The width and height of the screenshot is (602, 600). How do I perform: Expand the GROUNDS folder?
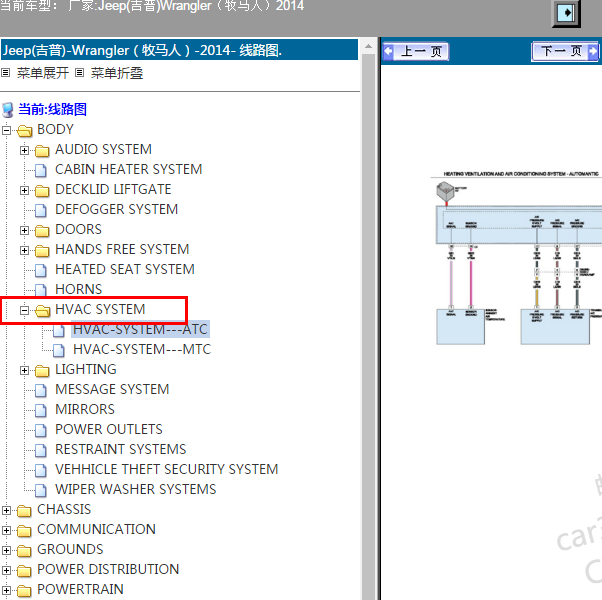[x=6, y=550]
